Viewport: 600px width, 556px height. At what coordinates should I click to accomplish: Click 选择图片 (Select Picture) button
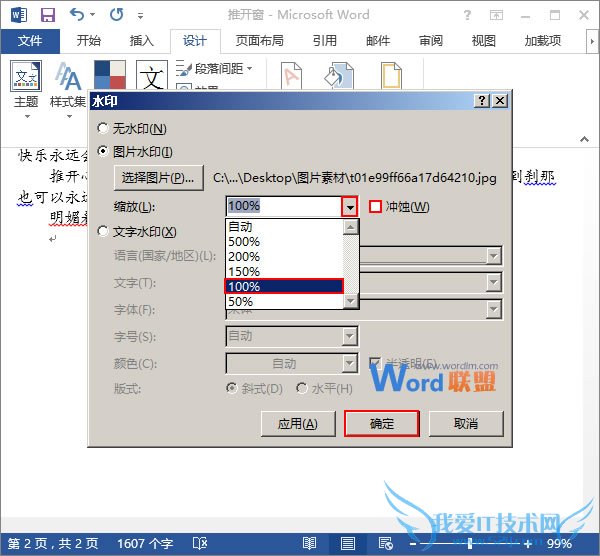point(158,178)
